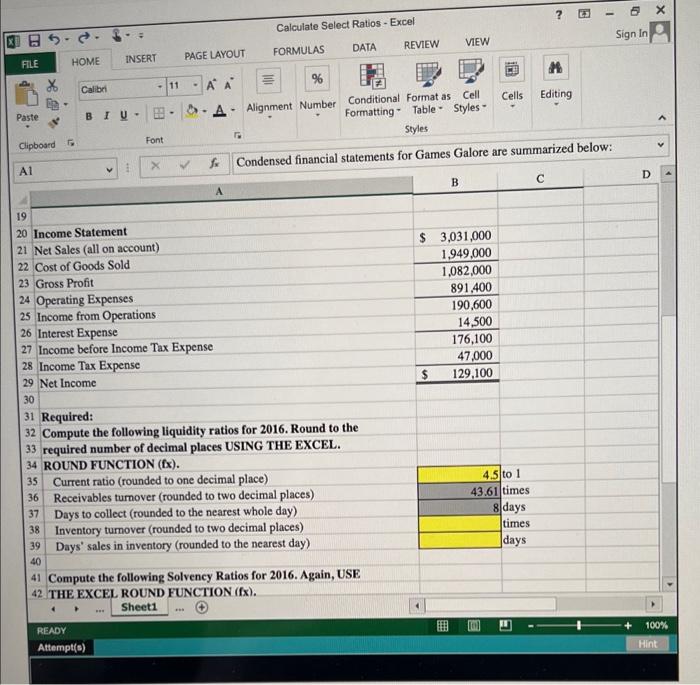
Task: Apply the yellow Fill Color bucket
Action: pyautogui.click(x=192, y=111)
